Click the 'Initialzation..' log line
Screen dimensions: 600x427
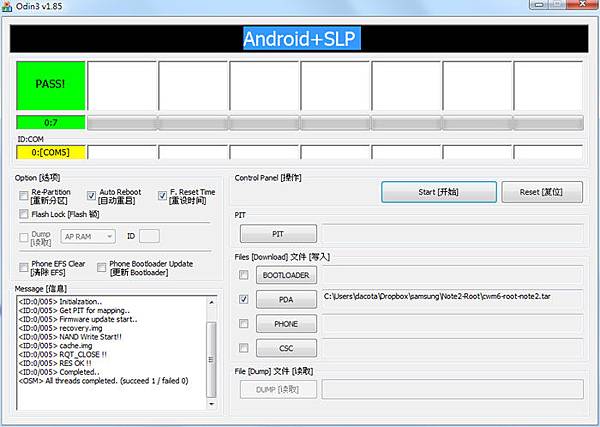(60, 302)
